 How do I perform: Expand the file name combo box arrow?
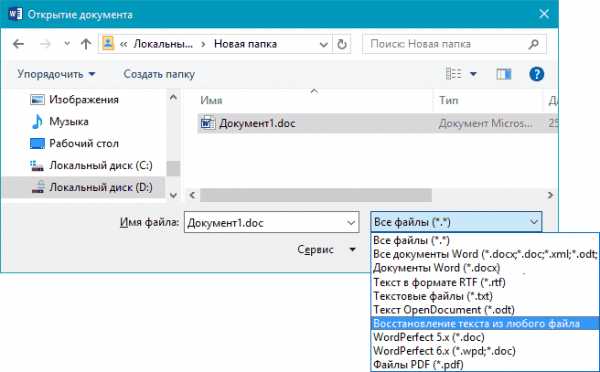pos(351,223)
